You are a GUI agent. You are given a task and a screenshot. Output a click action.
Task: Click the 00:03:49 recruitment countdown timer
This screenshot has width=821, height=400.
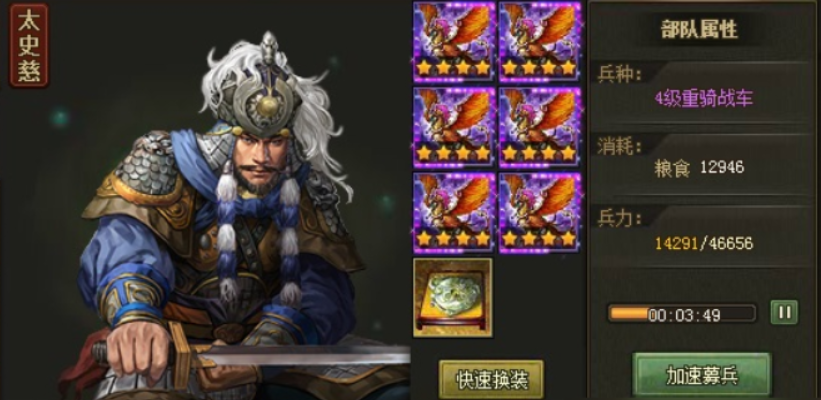click(684, 315)
